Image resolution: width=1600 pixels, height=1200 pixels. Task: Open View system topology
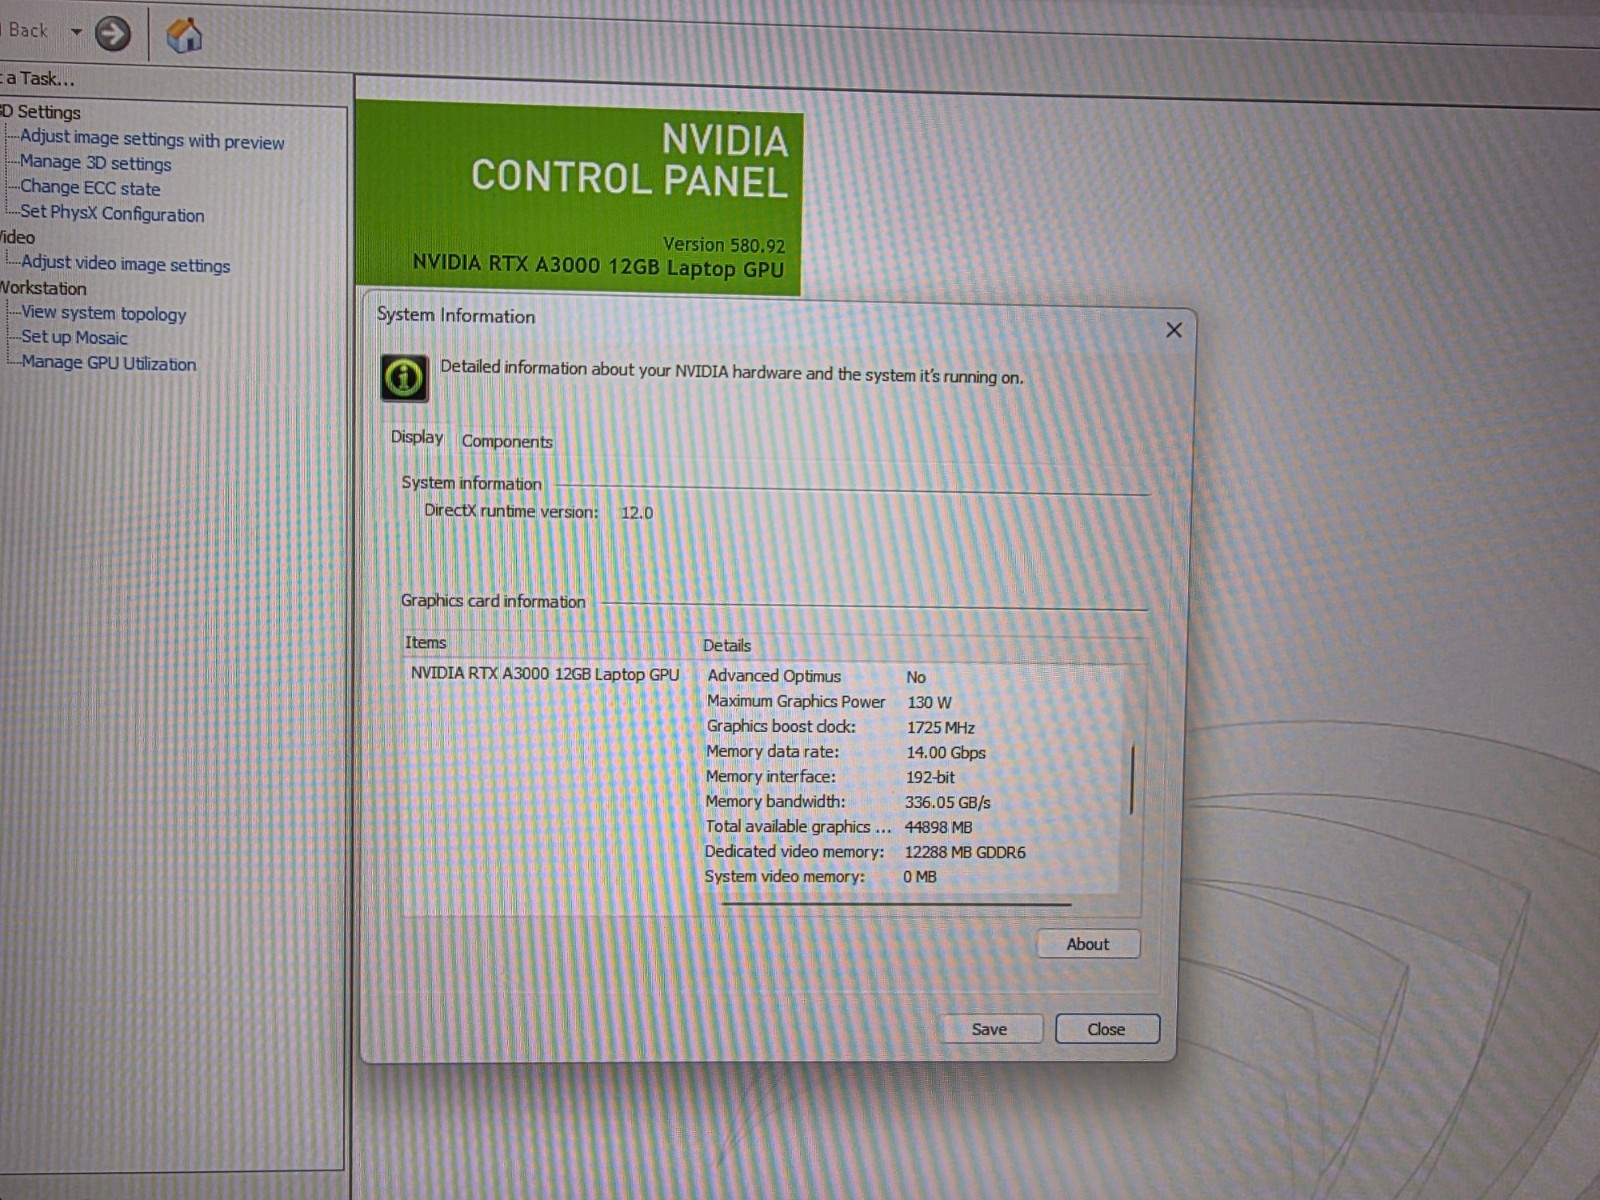[104, 313]
